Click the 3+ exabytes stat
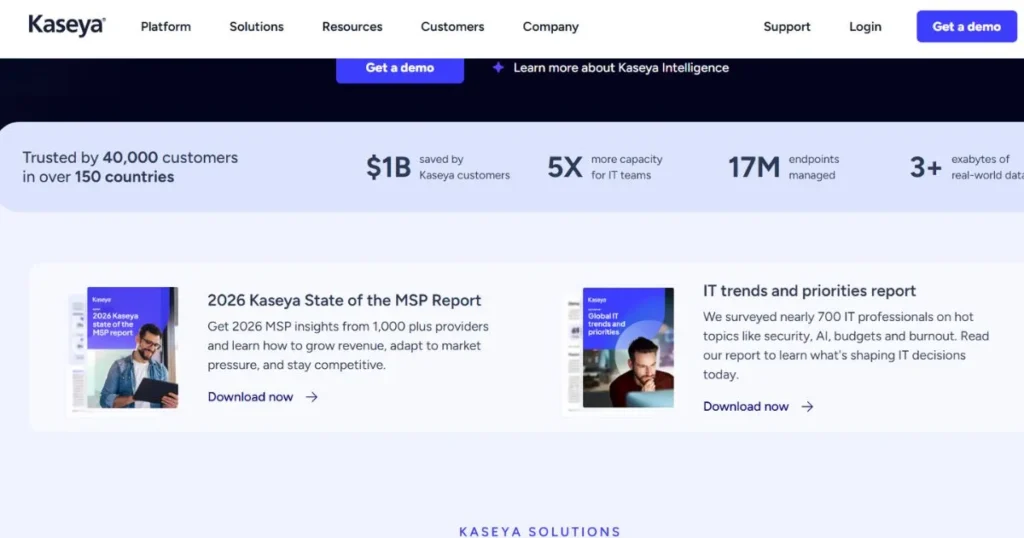1024x538 pixels. [967, 167]
